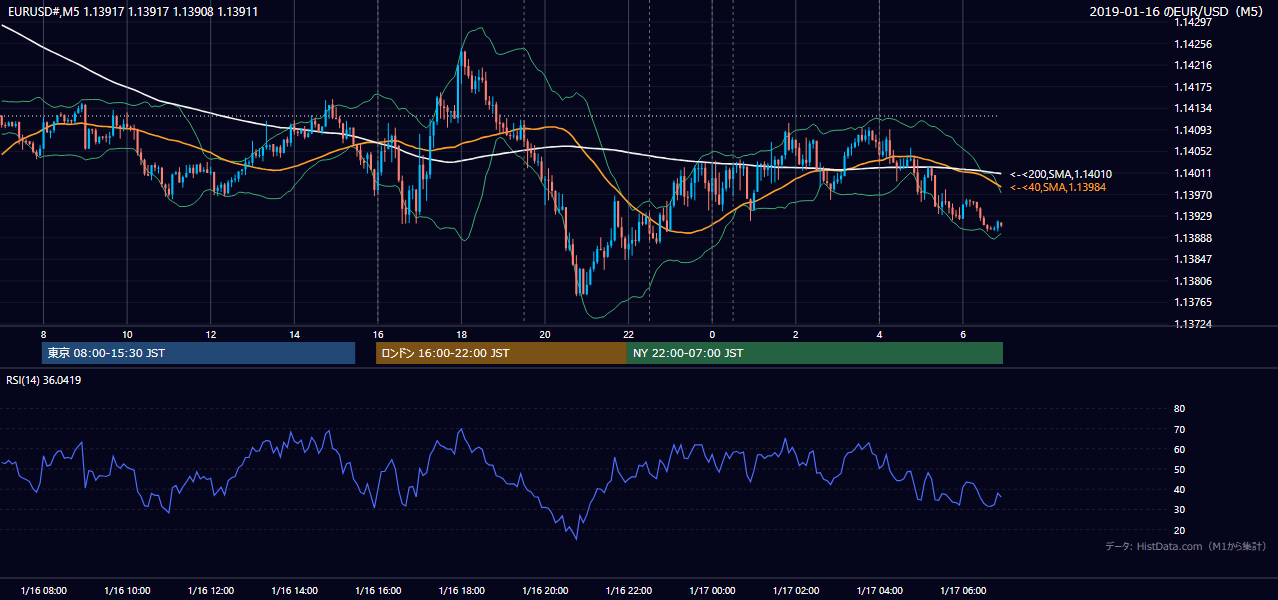Click the chart title 2019-01-16 EUR/USD (M5)
1278x600 pixels.
click(1177, 11)
